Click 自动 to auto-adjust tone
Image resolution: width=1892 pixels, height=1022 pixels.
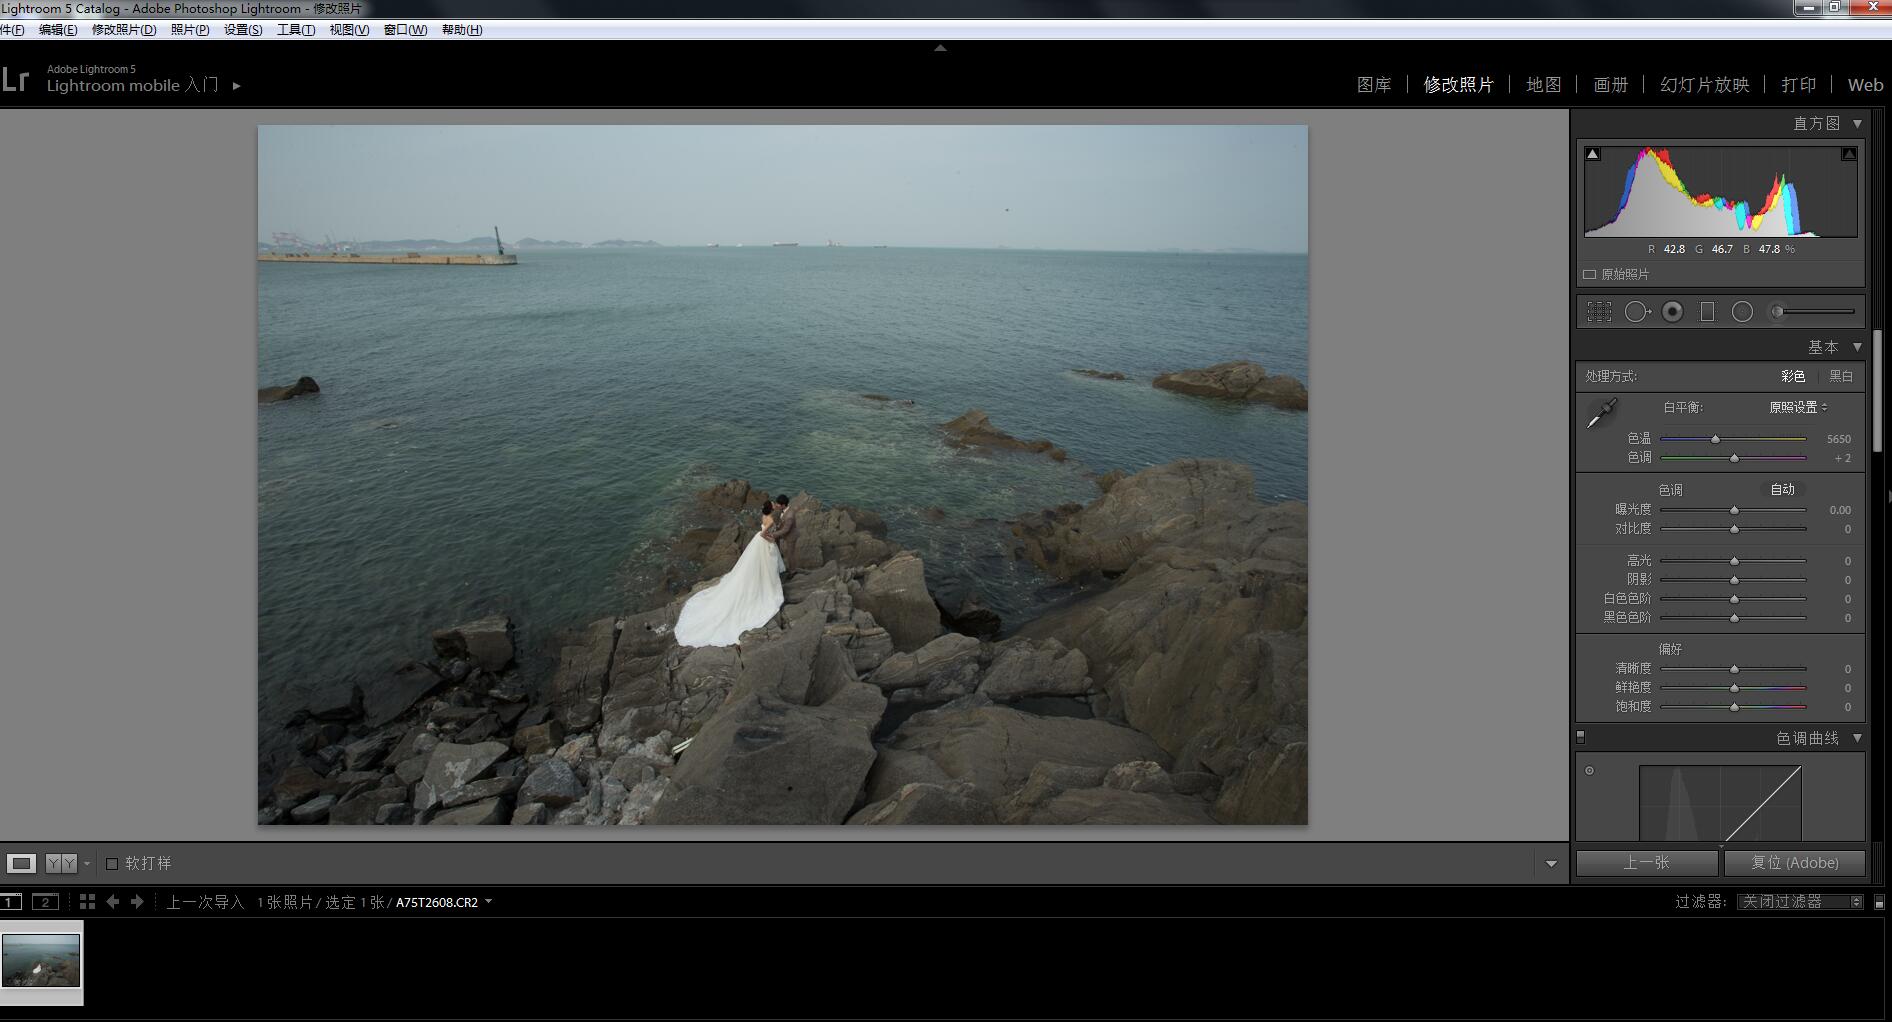coord(1782,489)
